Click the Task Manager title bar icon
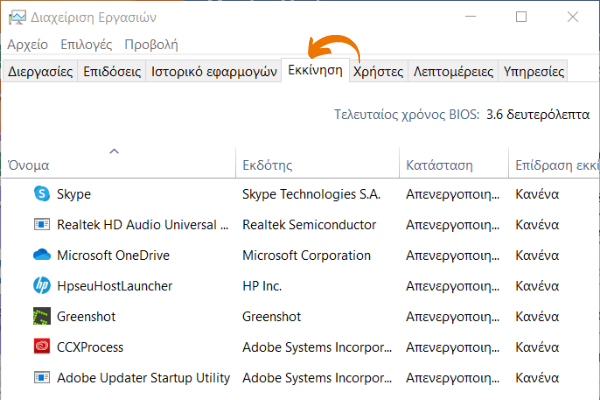This screenshot has height=400, width=600. point(17,17)
